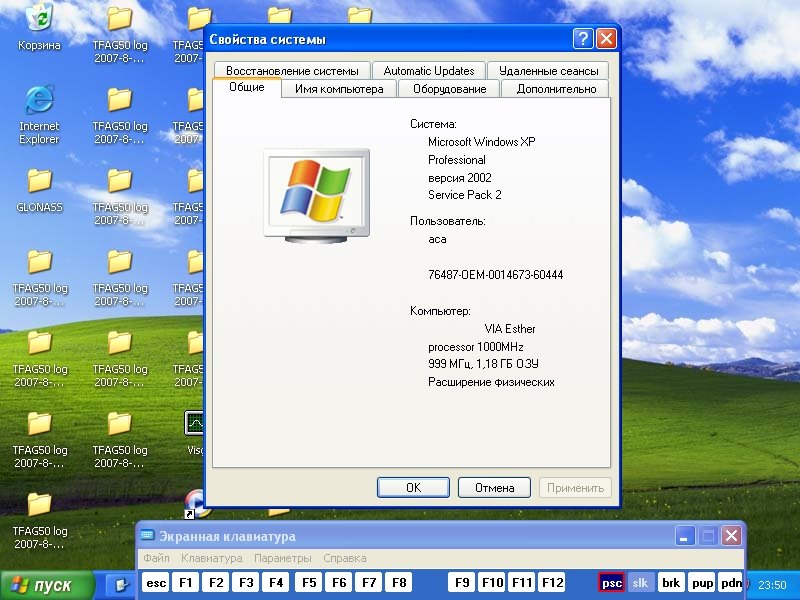This screenshot has height=600, width=800.
Task: Click the psc print screen key
Action: pyautogui.click(x=611, y=583)
